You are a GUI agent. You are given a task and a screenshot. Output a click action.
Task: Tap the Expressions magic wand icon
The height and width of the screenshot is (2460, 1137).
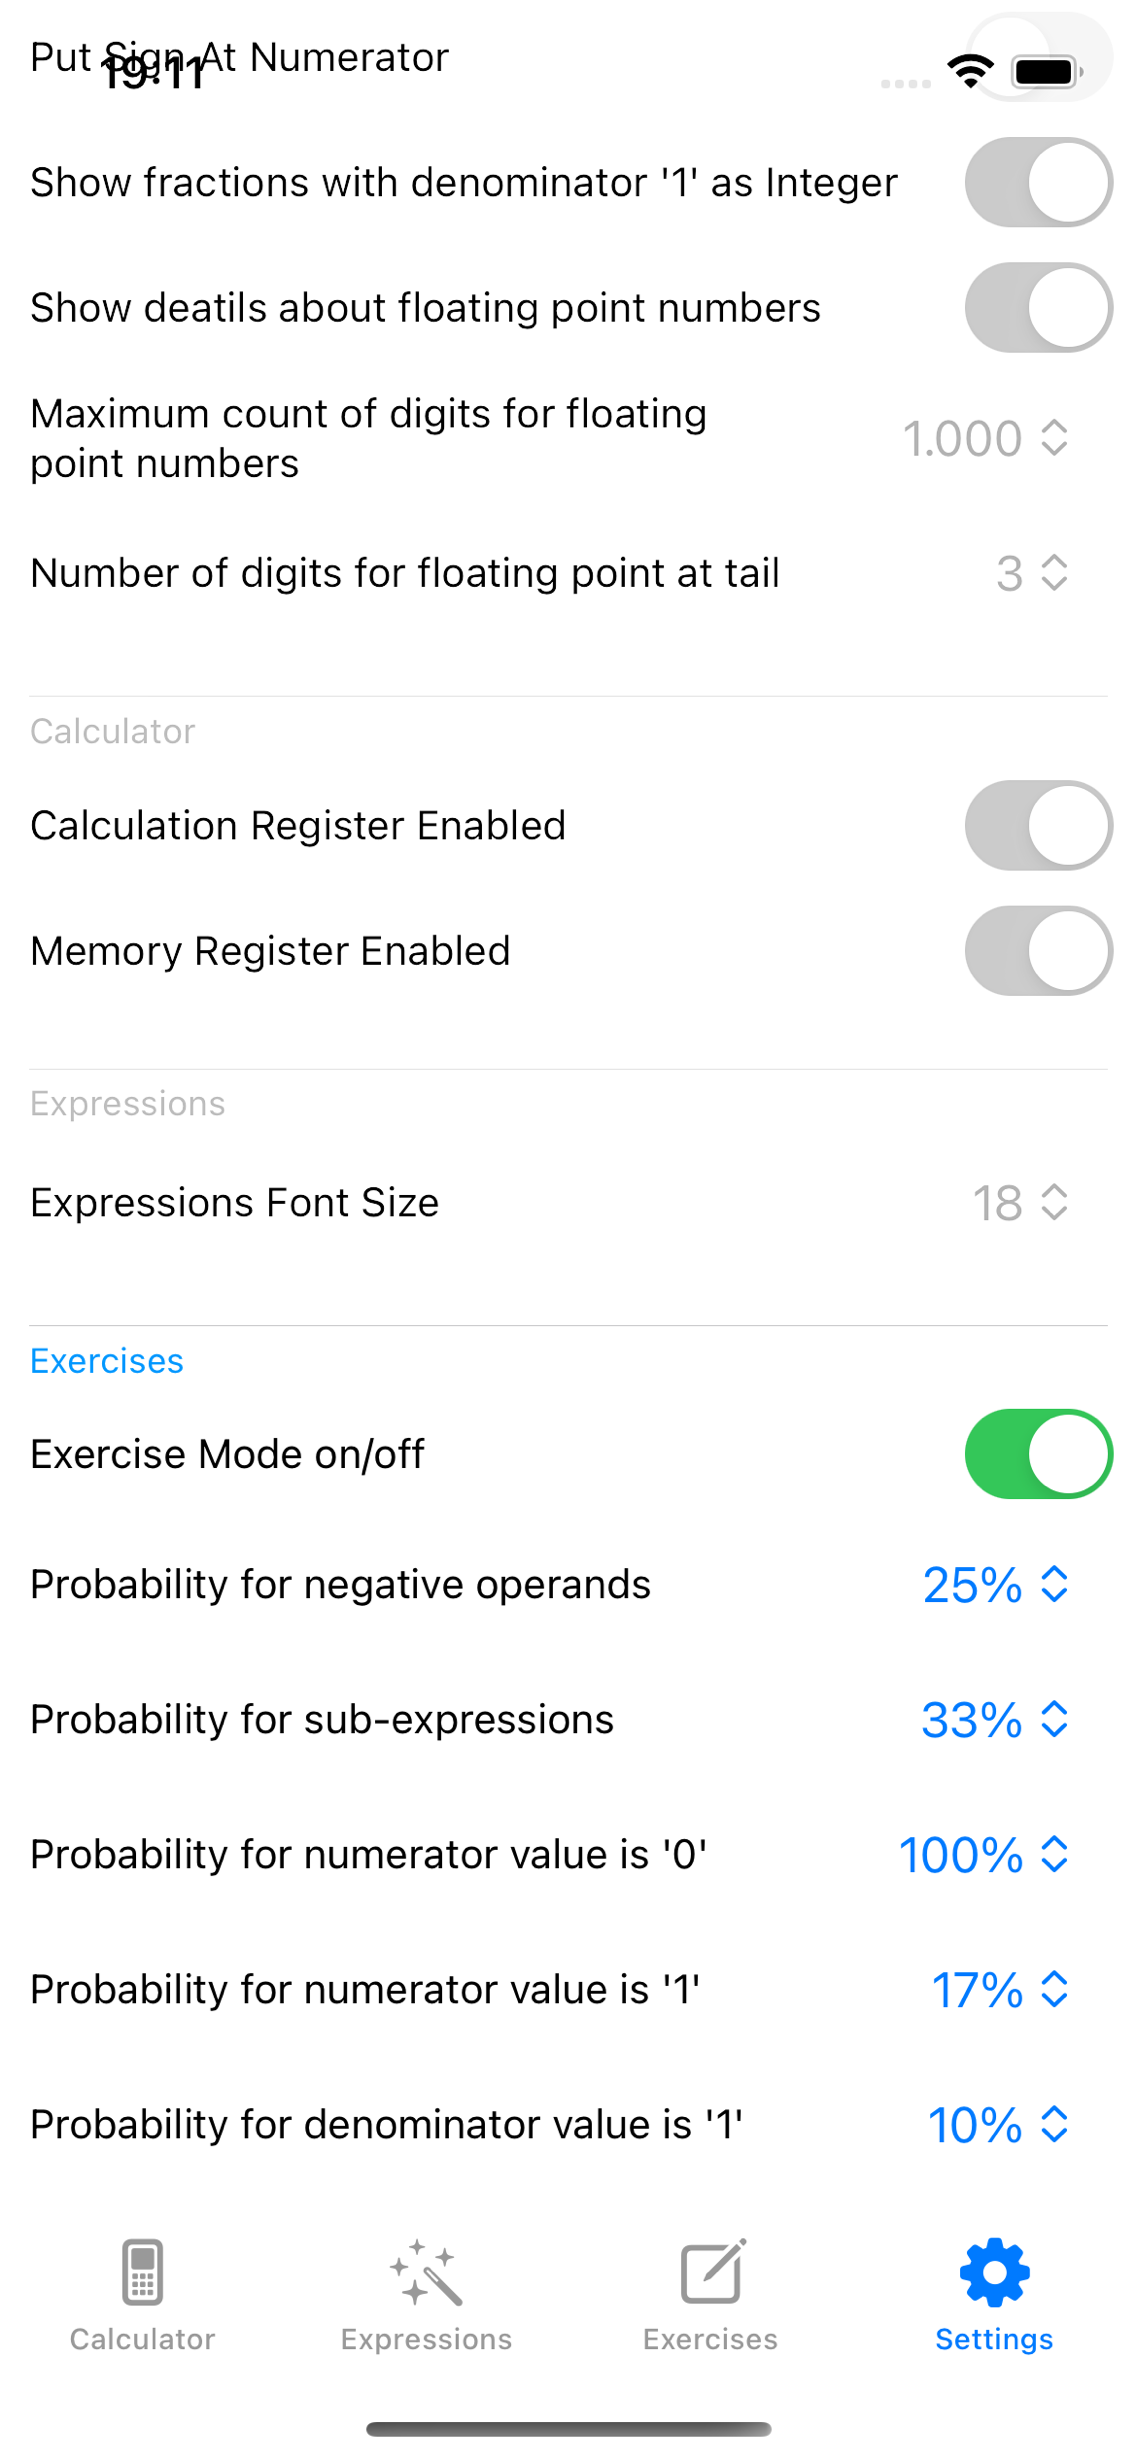tap(426, 2272)
